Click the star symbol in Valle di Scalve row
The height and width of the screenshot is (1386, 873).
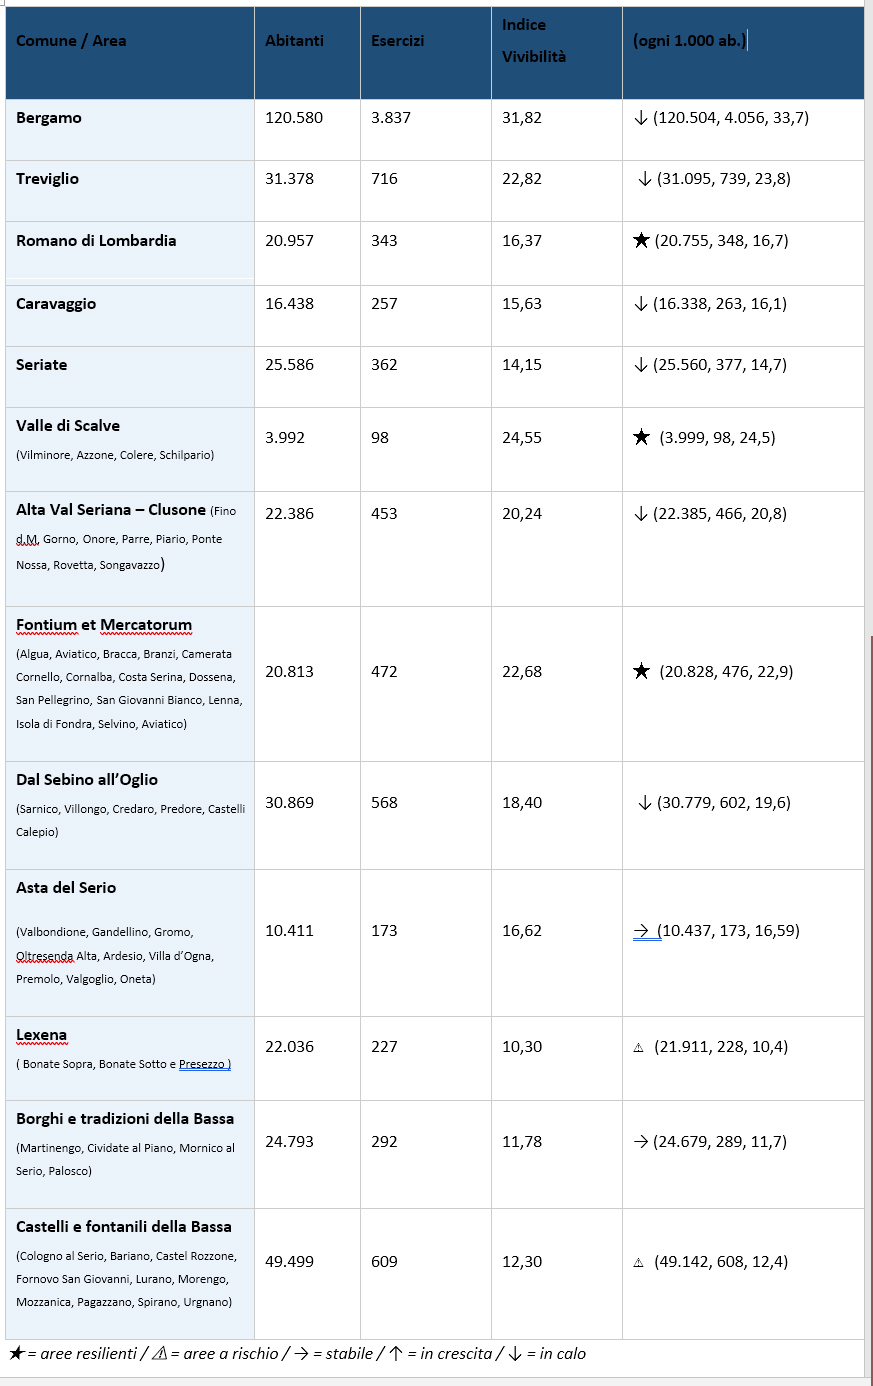pyautogui.click(x=642, y=438)
